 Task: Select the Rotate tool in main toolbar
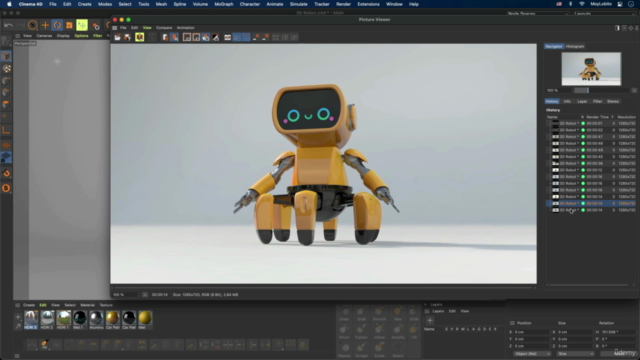58,25
